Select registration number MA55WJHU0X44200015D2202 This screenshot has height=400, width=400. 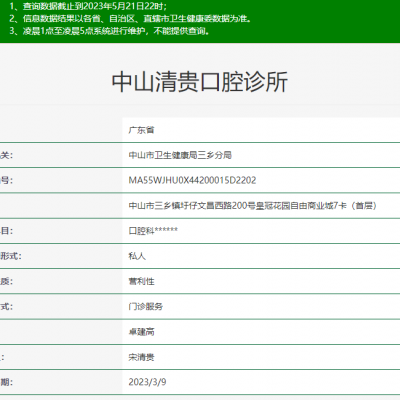pyautogui.click(x=192, y=180)
